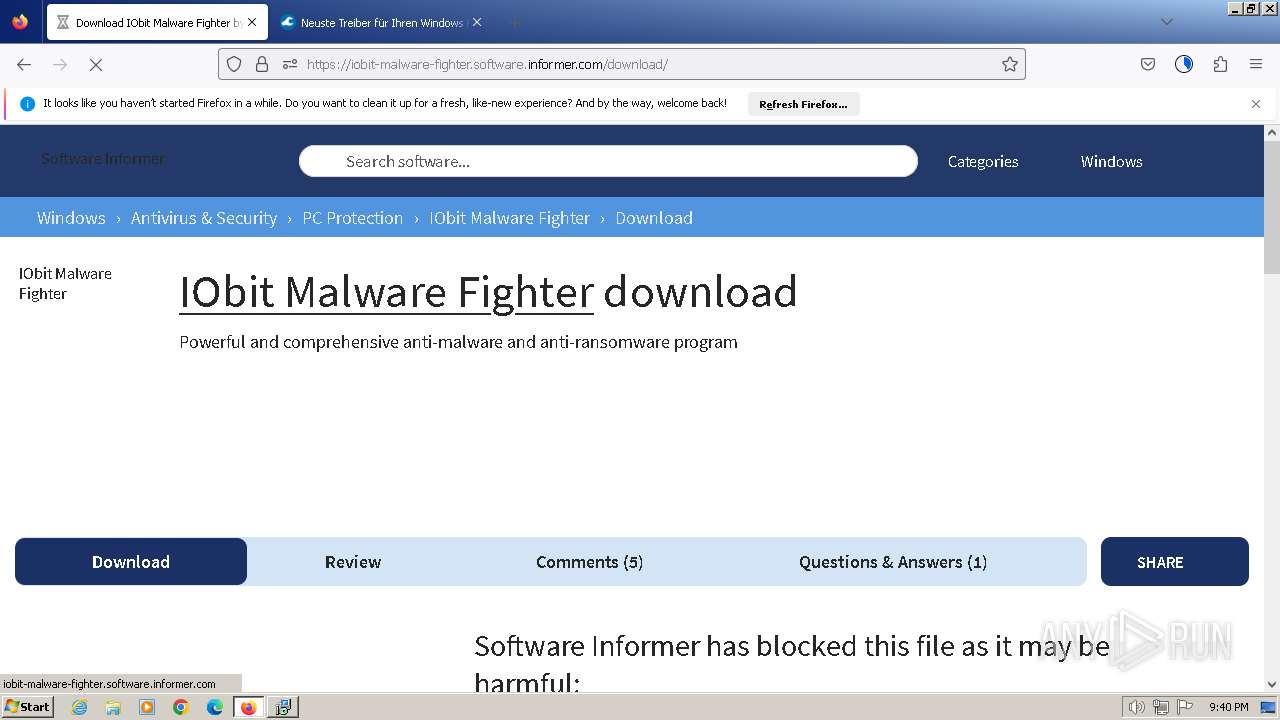1280x720 pixels.
Task: Bookmark this page with the star
Action: (1010, 64)
